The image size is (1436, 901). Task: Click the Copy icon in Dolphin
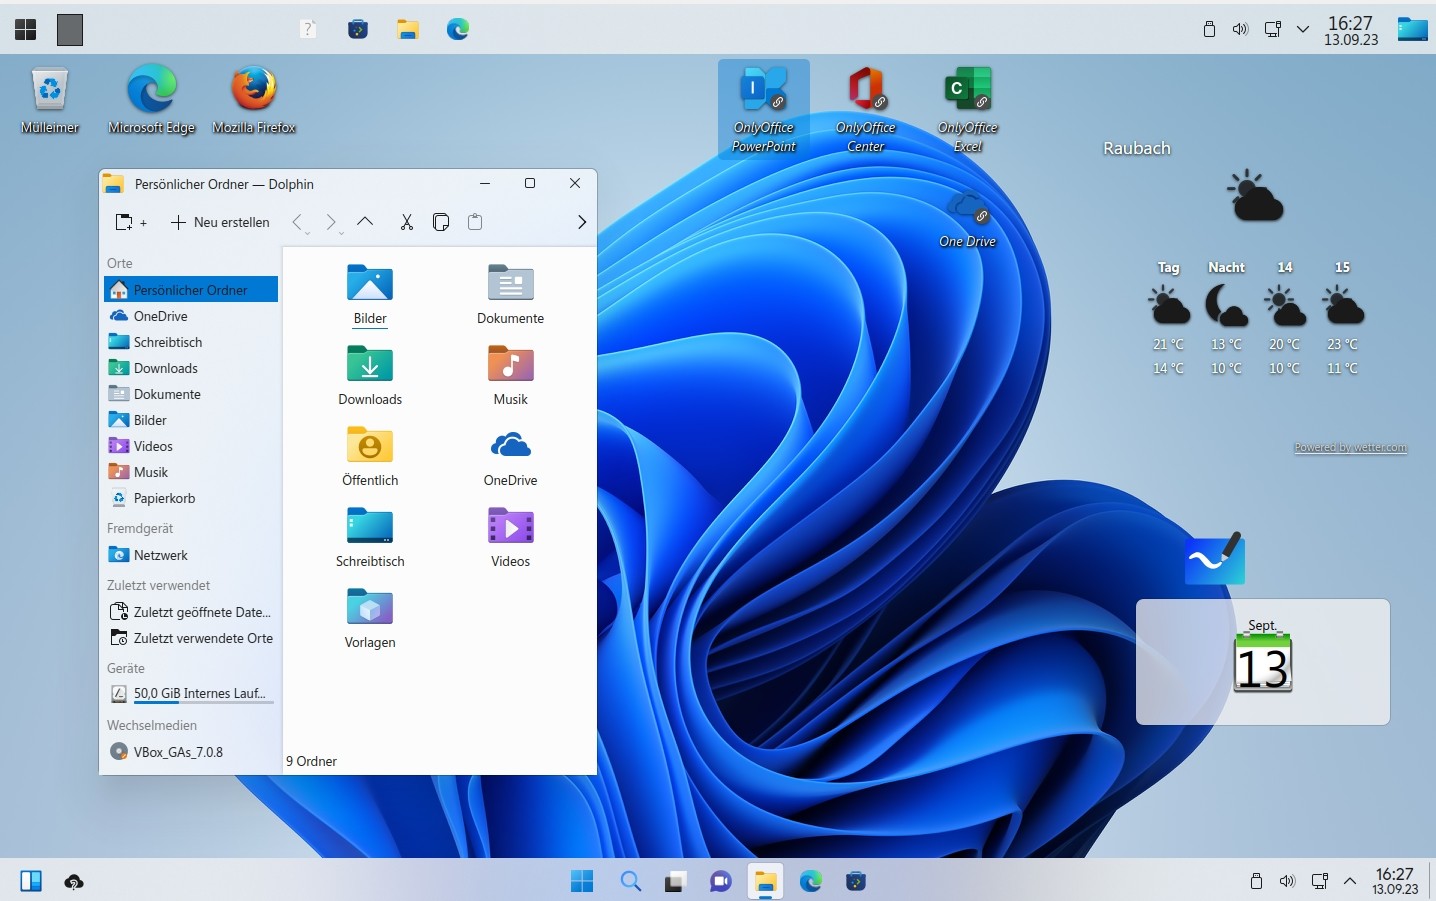coord(441,222)
